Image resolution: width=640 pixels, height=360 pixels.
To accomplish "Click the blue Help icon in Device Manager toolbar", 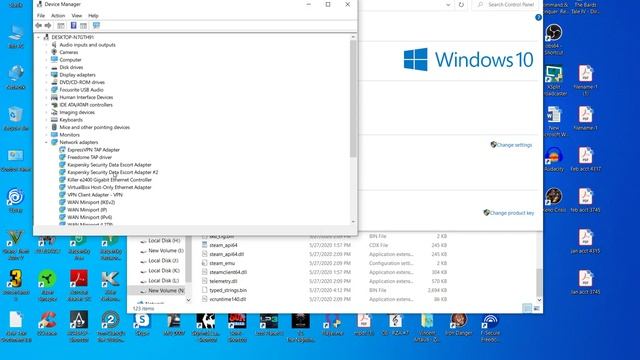I will tap(73, 25).
